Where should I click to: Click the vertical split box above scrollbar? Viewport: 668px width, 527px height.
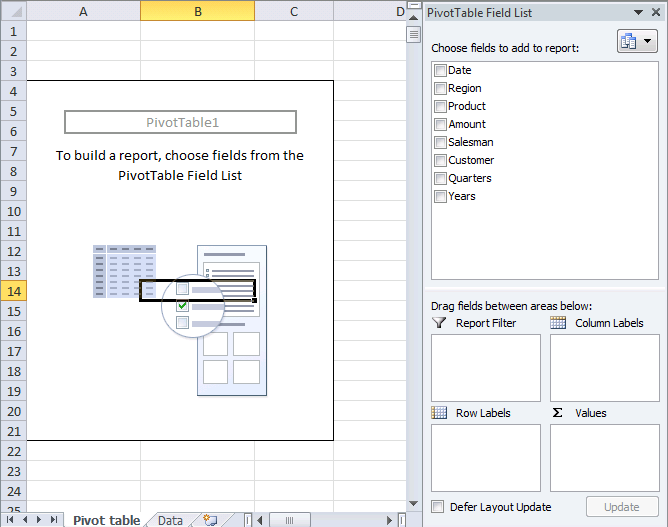(x=413, y=5)
